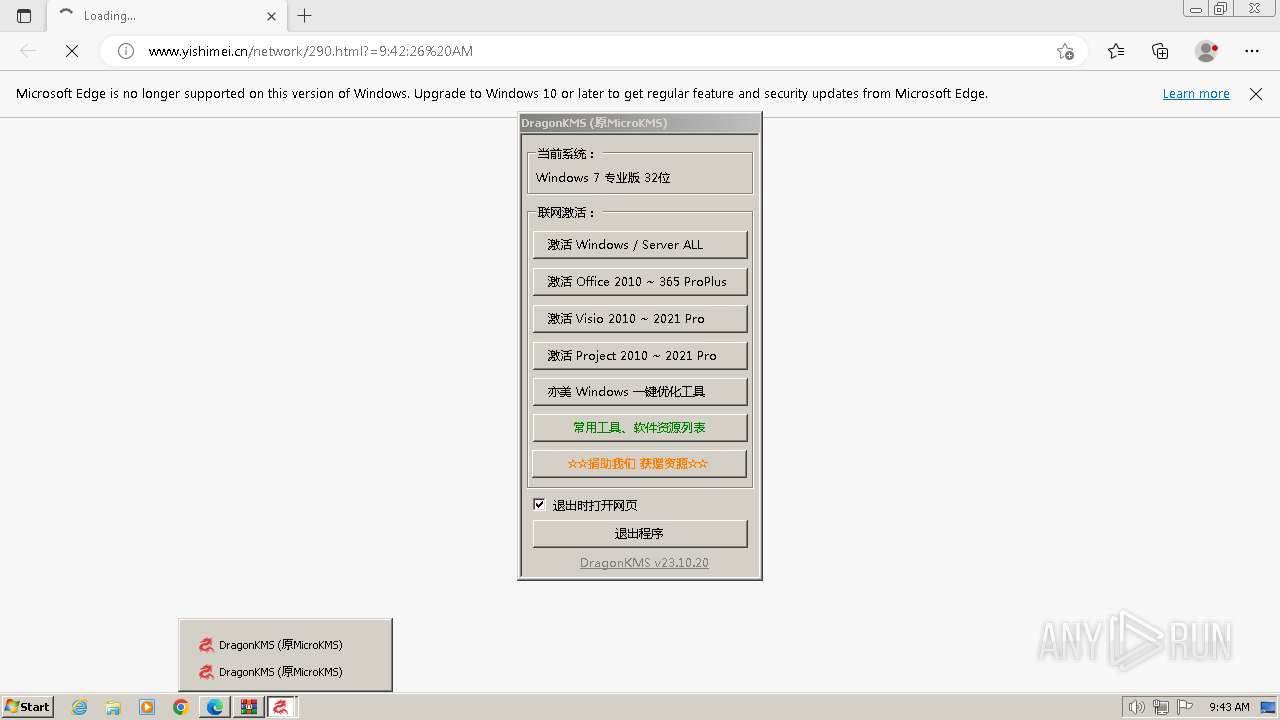Follow the Learn more link
The width and height of the screenshot is (1280, 720).
tap(1196, 94)
